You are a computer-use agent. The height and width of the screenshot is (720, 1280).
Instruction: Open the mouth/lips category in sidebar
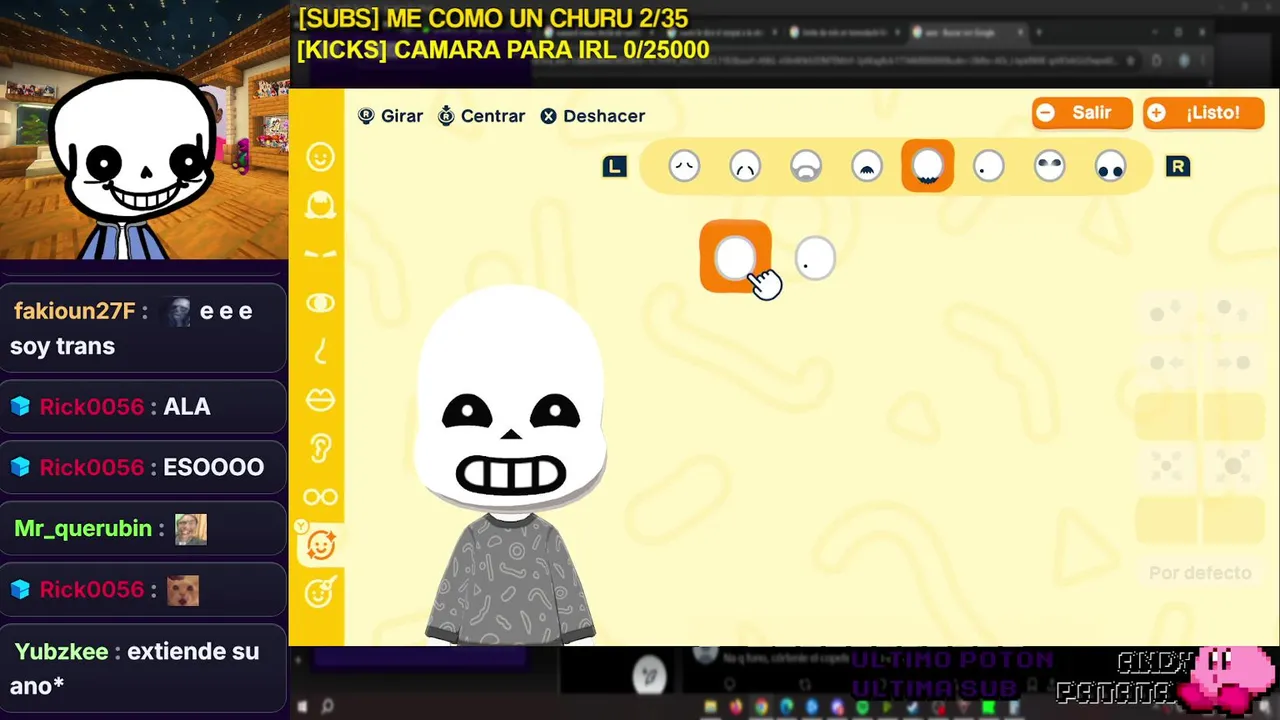[320, 400]
